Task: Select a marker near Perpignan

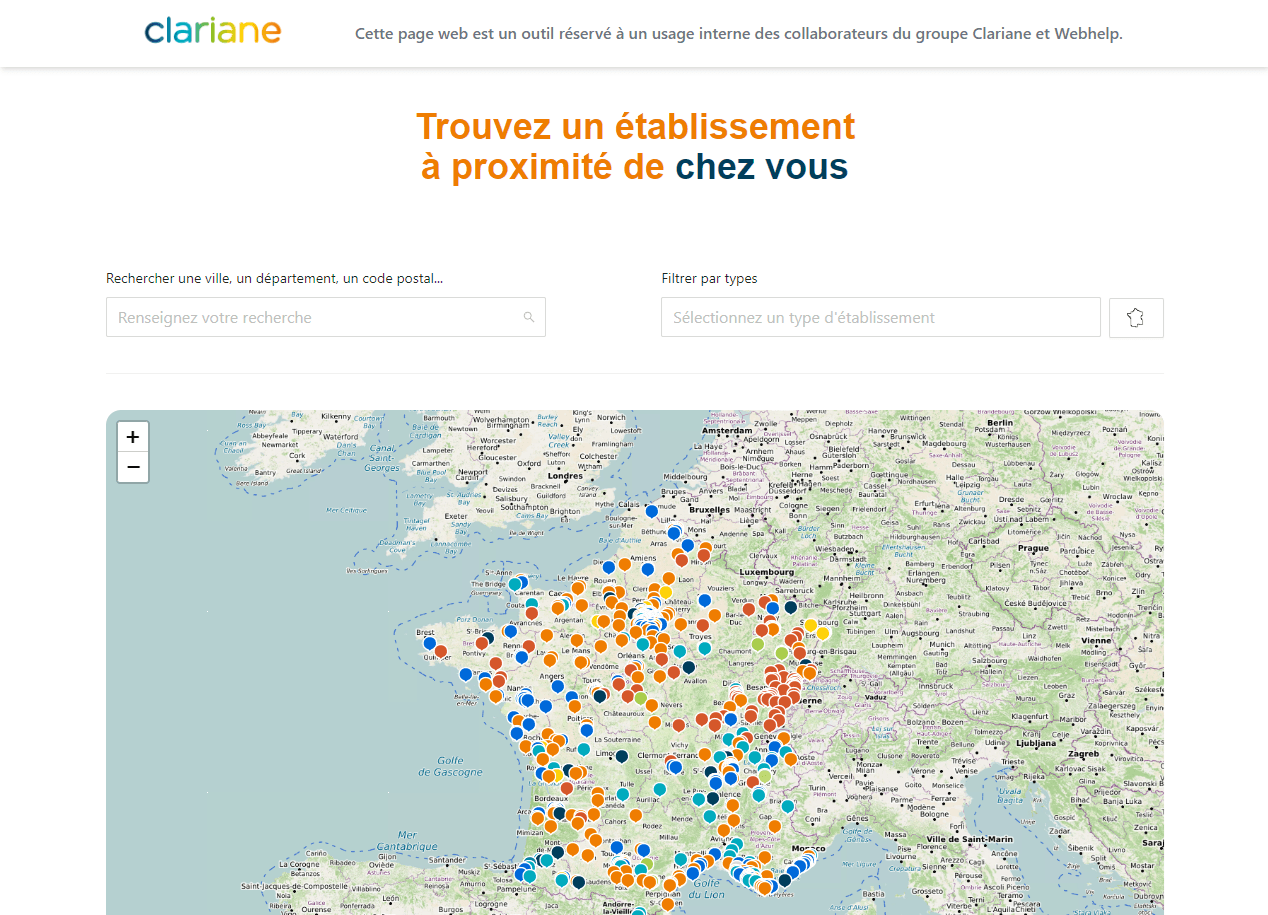Action: (x=670, y=884)
